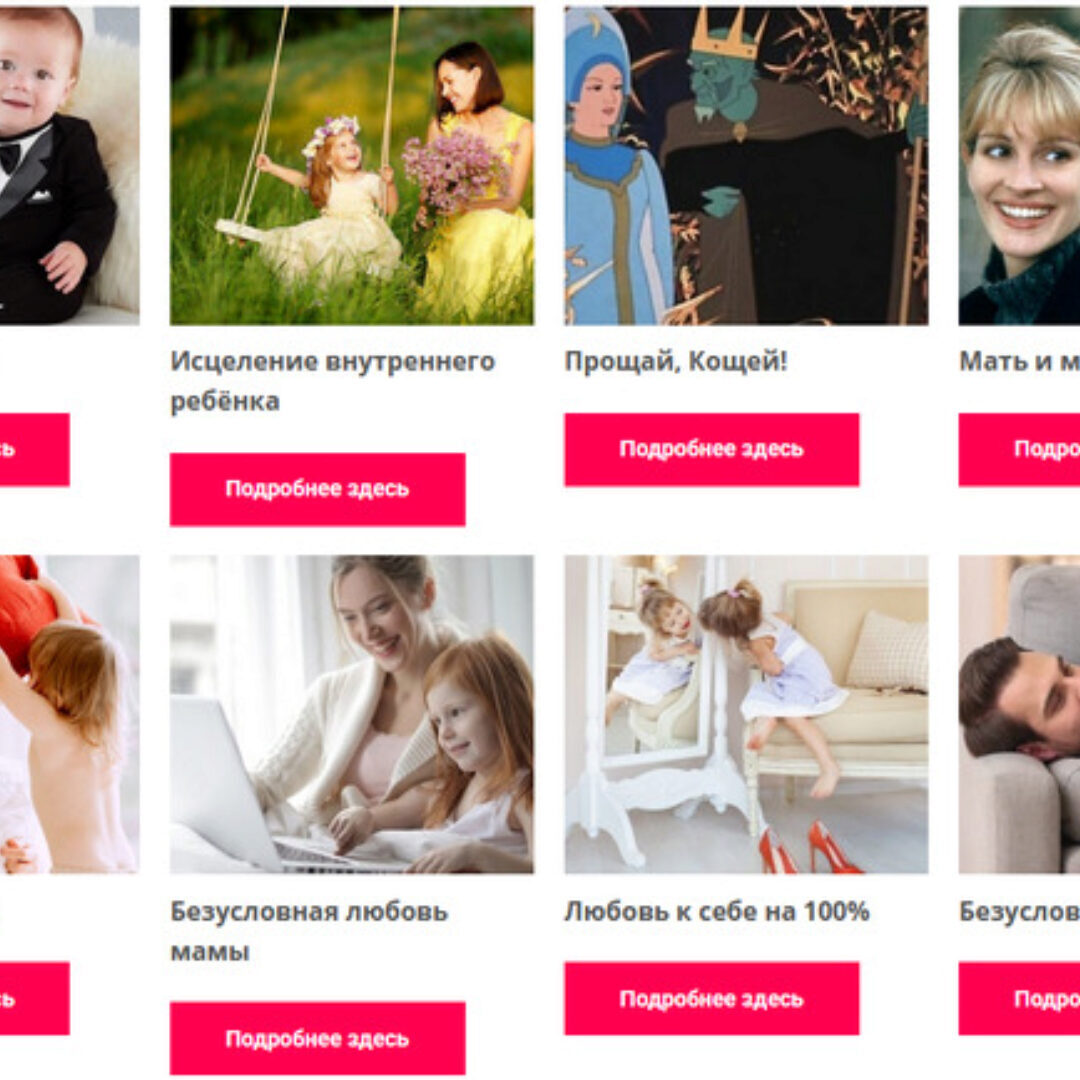The image size is (1080, 1080).
Task: Click 'Подробнее здесь' under 'Любовь к себе на 100%'
Action: tap(712, 998)
